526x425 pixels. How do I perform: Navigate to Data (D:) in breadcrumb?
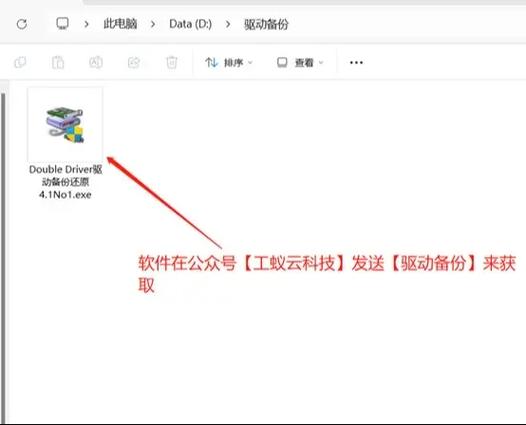[191, 24]
